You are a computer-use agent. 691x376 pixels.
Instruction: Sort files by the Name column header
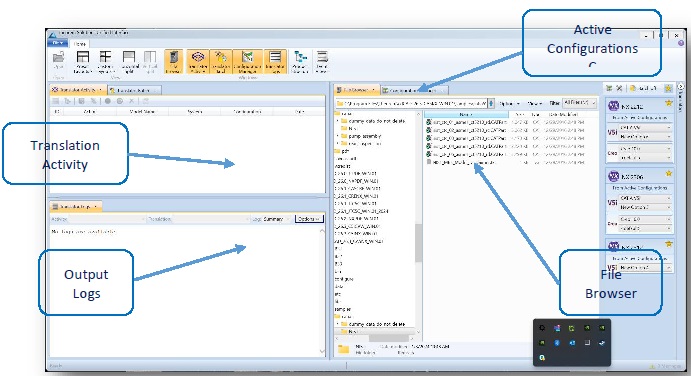point(466,114)
